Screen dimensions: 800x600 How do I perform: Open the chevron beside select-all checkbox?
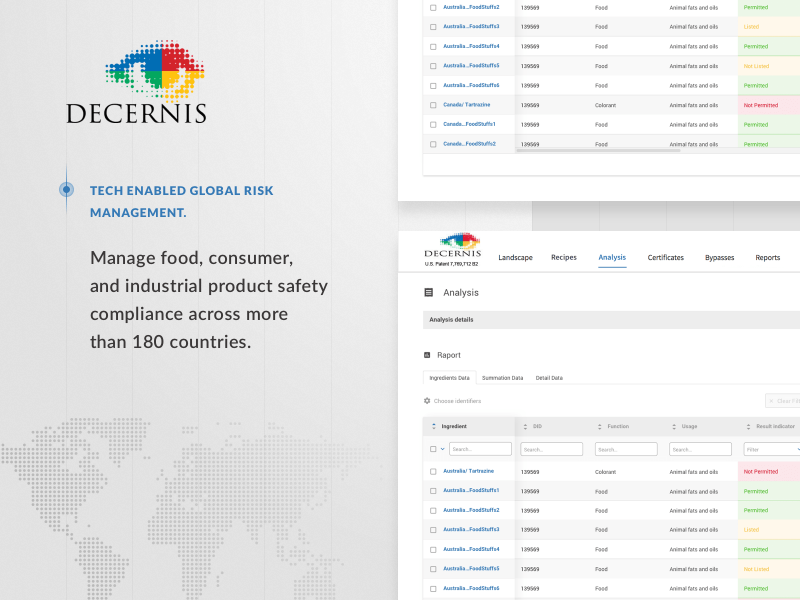click(442, 449)
